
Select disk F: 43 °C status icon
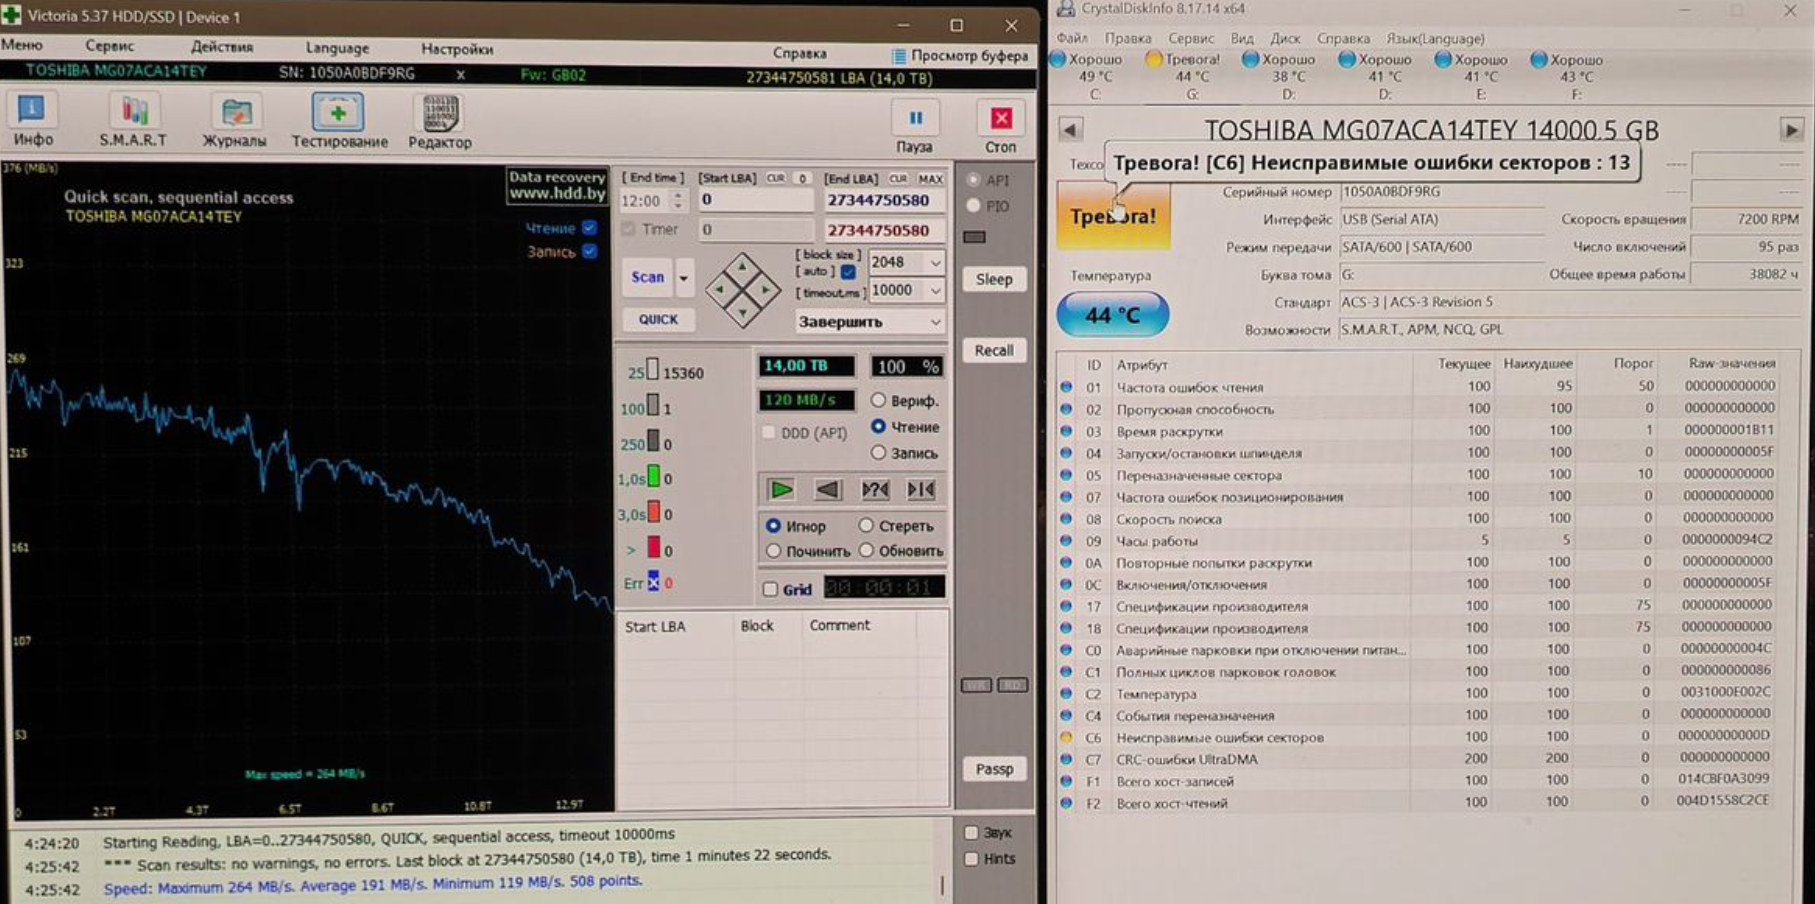click(x=1539, y=60)
